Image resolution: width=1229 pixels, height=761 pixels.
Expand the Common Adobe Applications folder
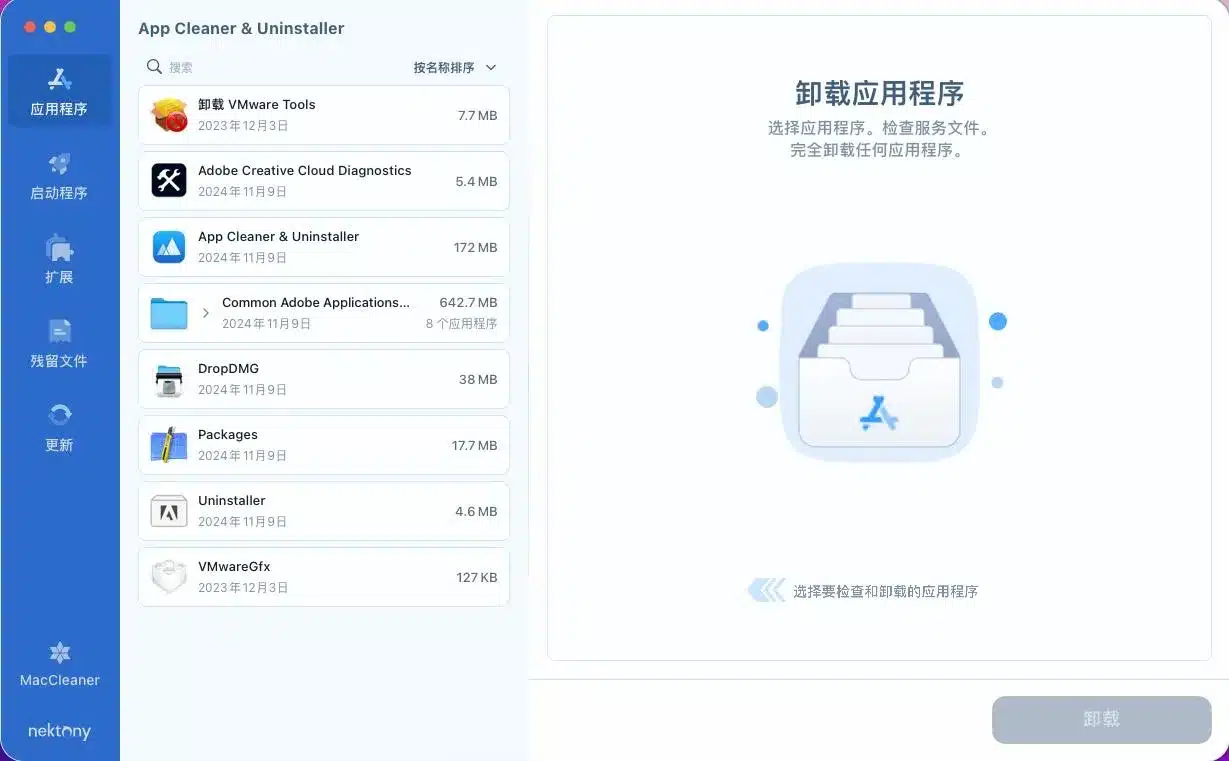coord(206,313)
